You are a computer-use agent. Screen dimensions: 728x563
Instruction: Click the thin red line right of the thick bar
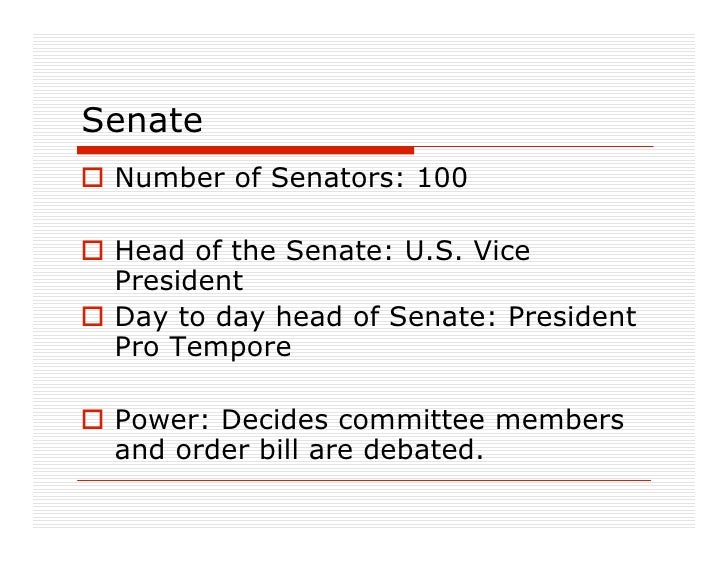[x=533, y=148]
